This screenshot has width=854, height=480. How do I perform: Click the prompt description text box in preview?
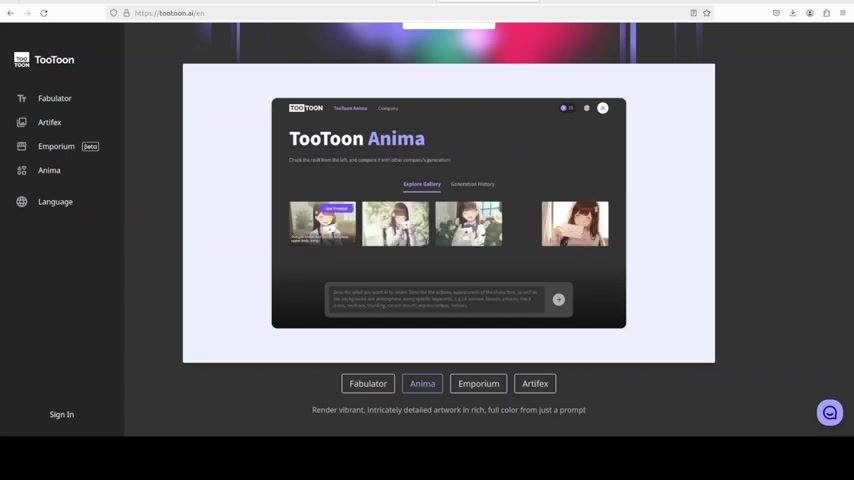436,299
